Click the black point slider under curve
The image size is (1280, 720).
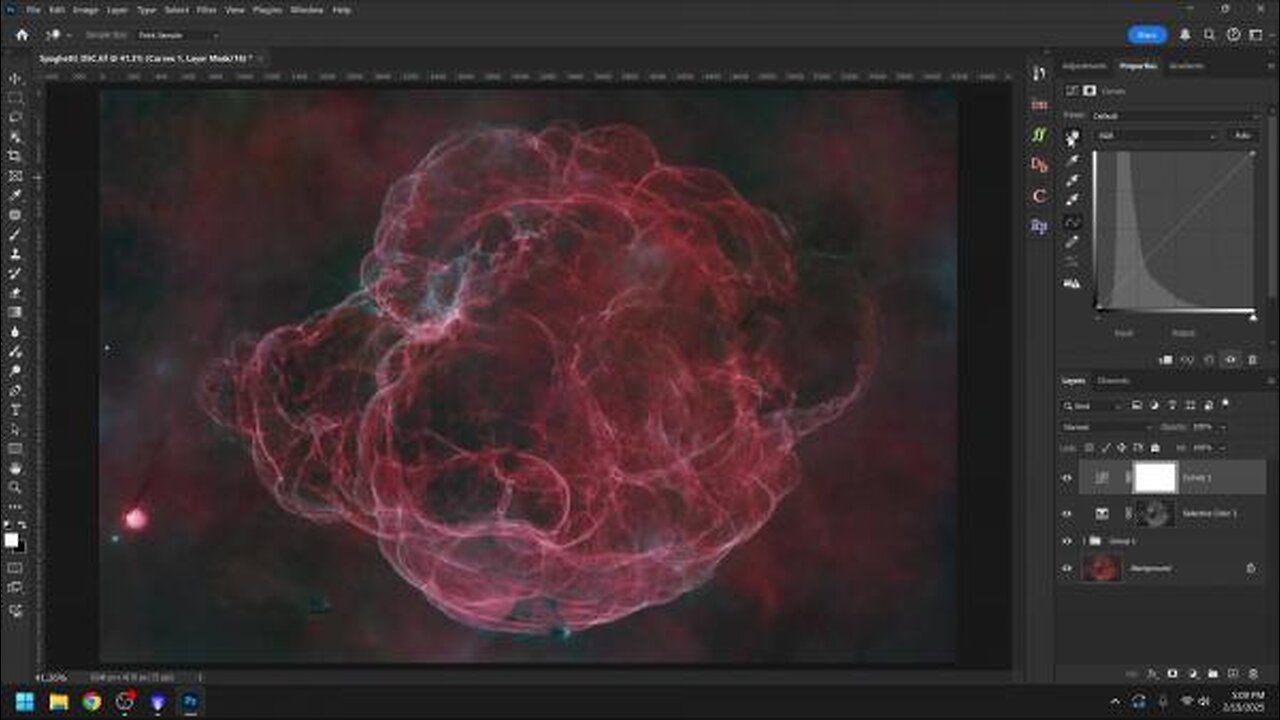click(x=1098, y=317)
